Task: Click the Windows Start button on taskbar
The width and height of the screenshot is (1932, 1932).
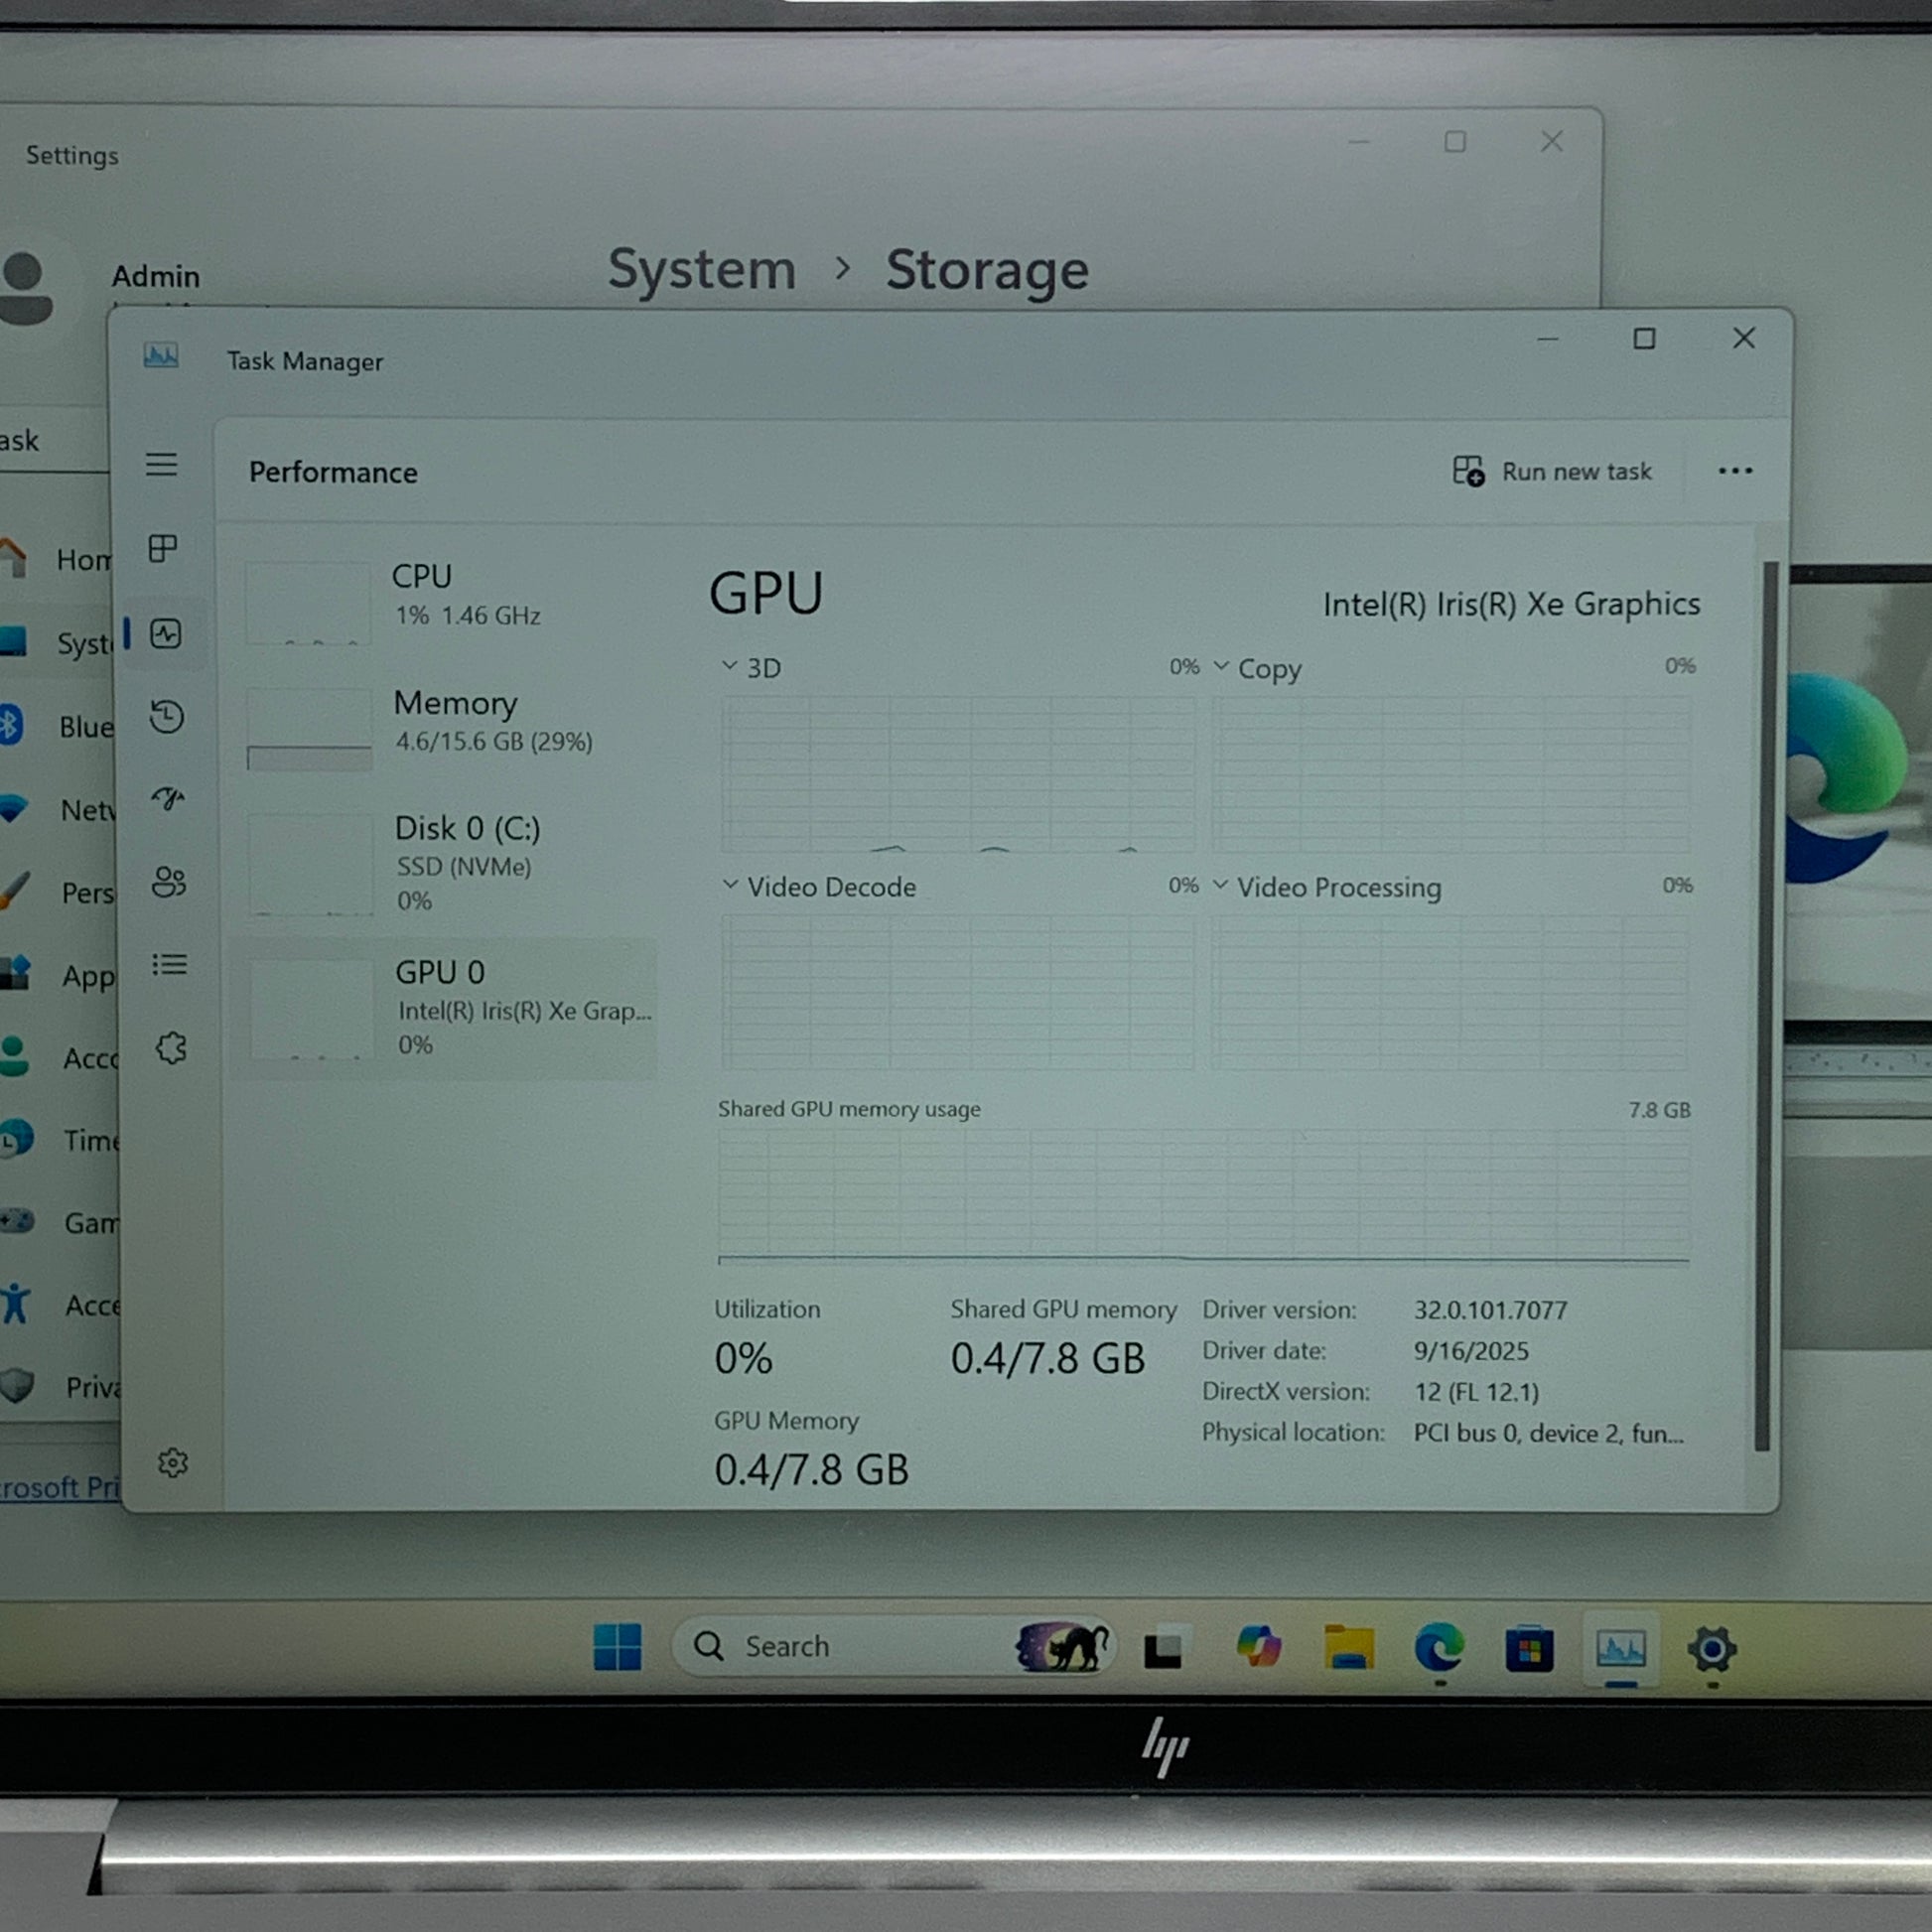Action: click(617, 1646)
